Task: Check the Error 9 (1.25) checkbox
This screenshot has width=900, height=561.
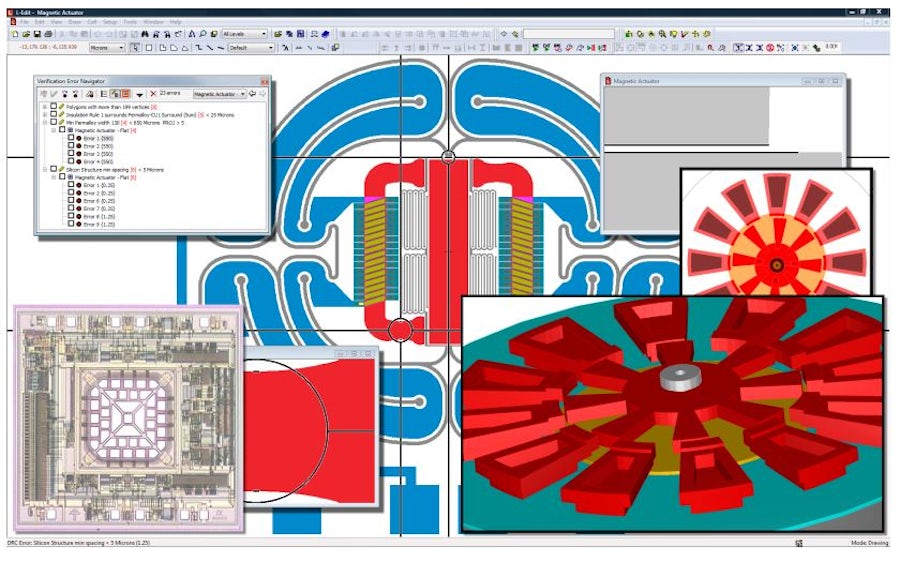Action: pyautogui.click(x=71, y=223)
